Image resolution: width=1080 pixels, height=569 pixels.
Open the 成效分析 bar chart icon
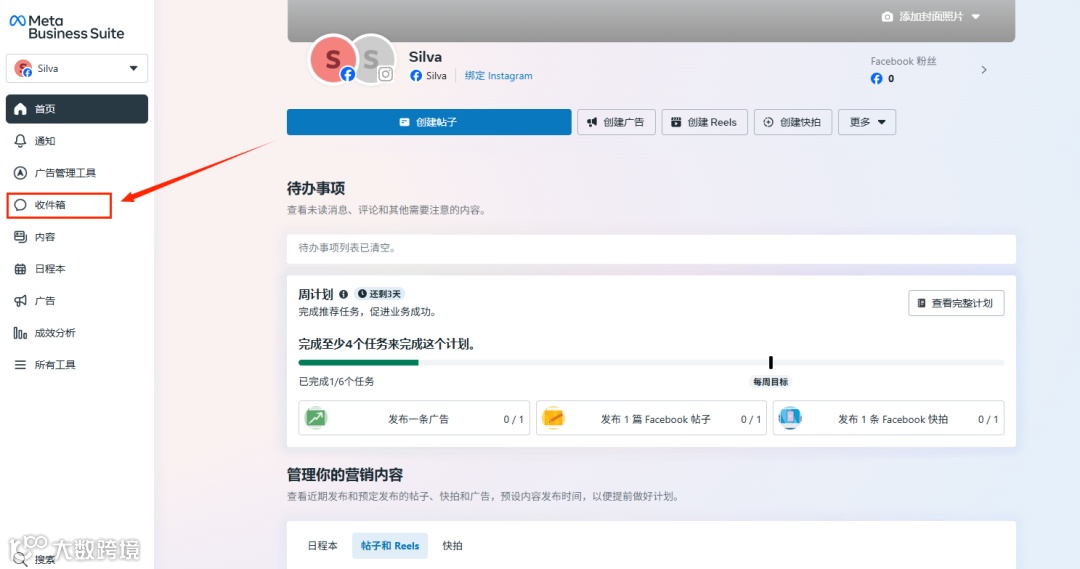[21, 333]
